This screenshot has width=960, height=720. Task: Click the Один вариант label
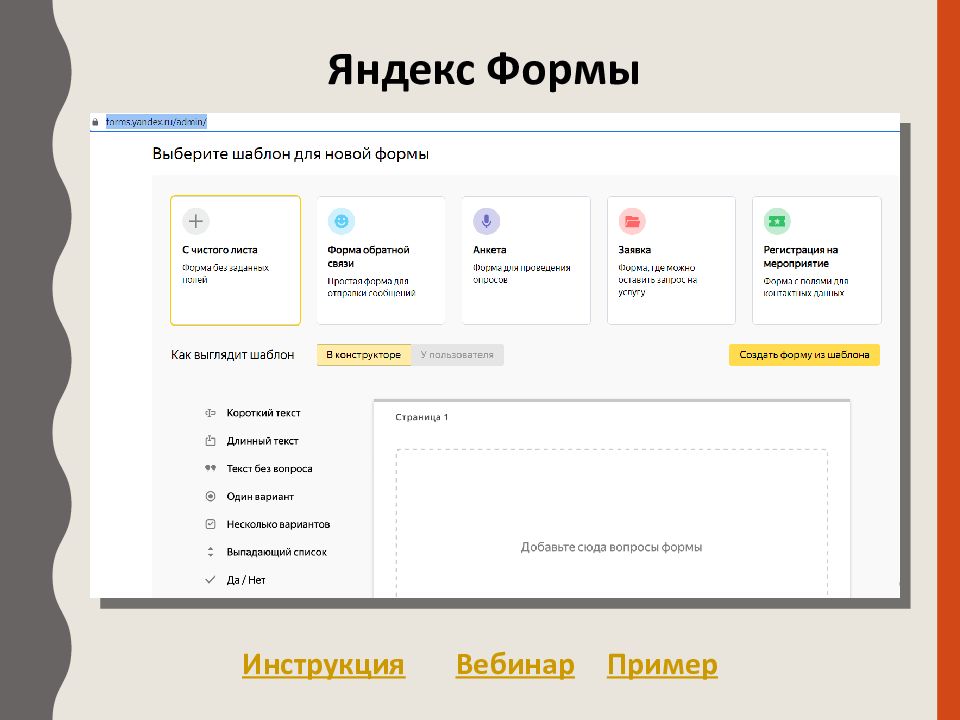[260, 497]
